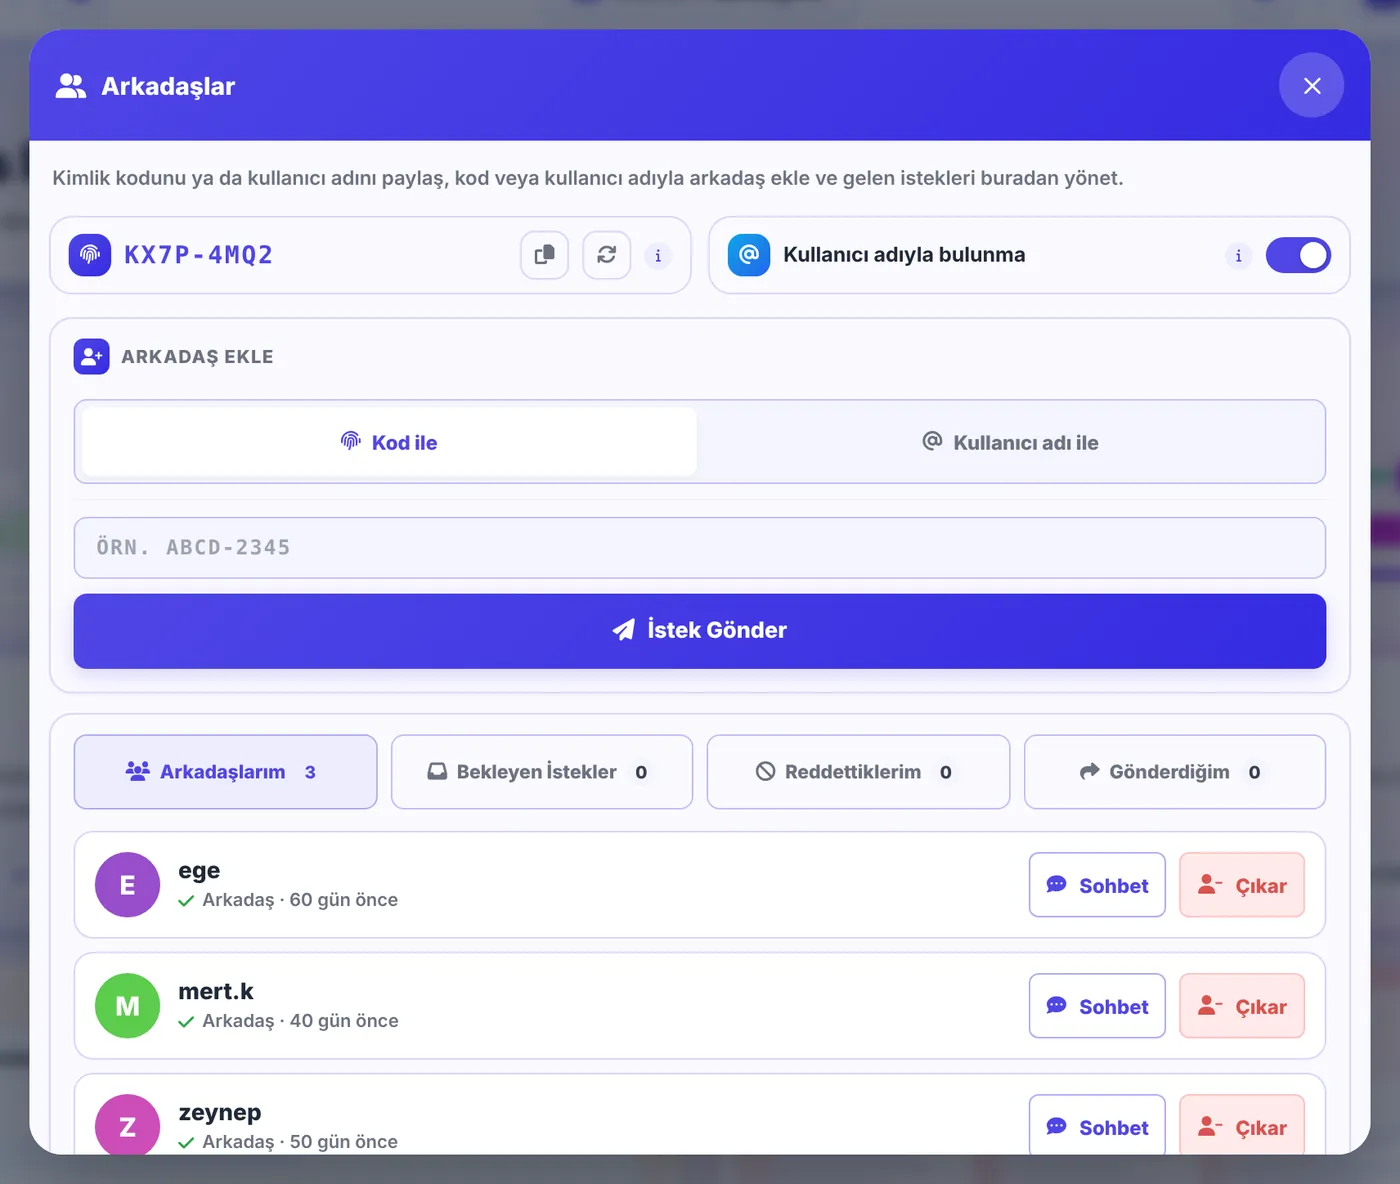Click mert.k's green M avatar
The height and width of the screenshot is (1184, 1400).
click(x=127, y=1006)
